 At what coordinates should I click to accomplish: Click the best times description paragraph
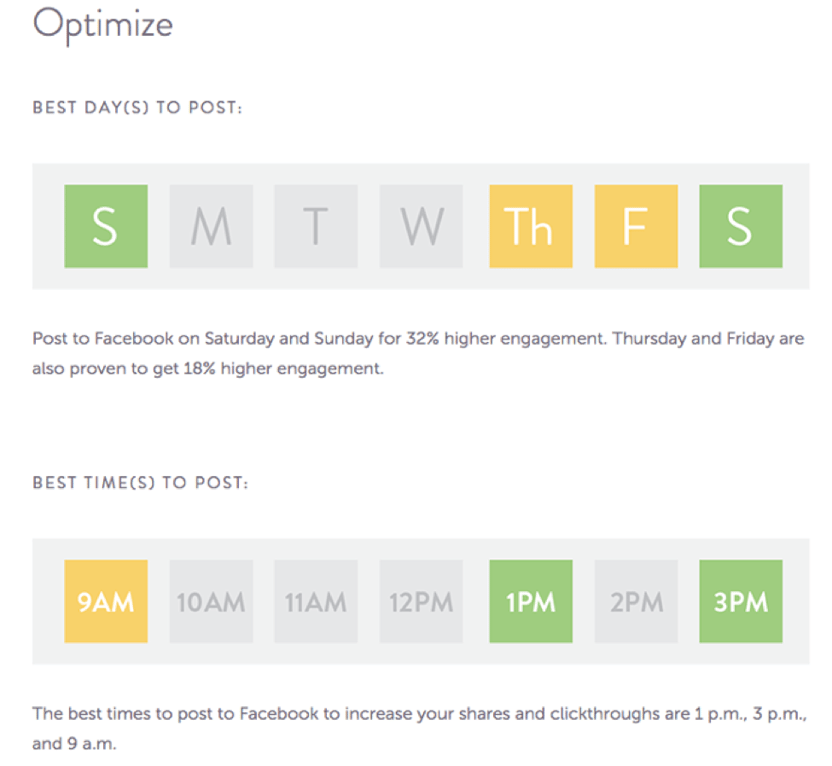419,728
